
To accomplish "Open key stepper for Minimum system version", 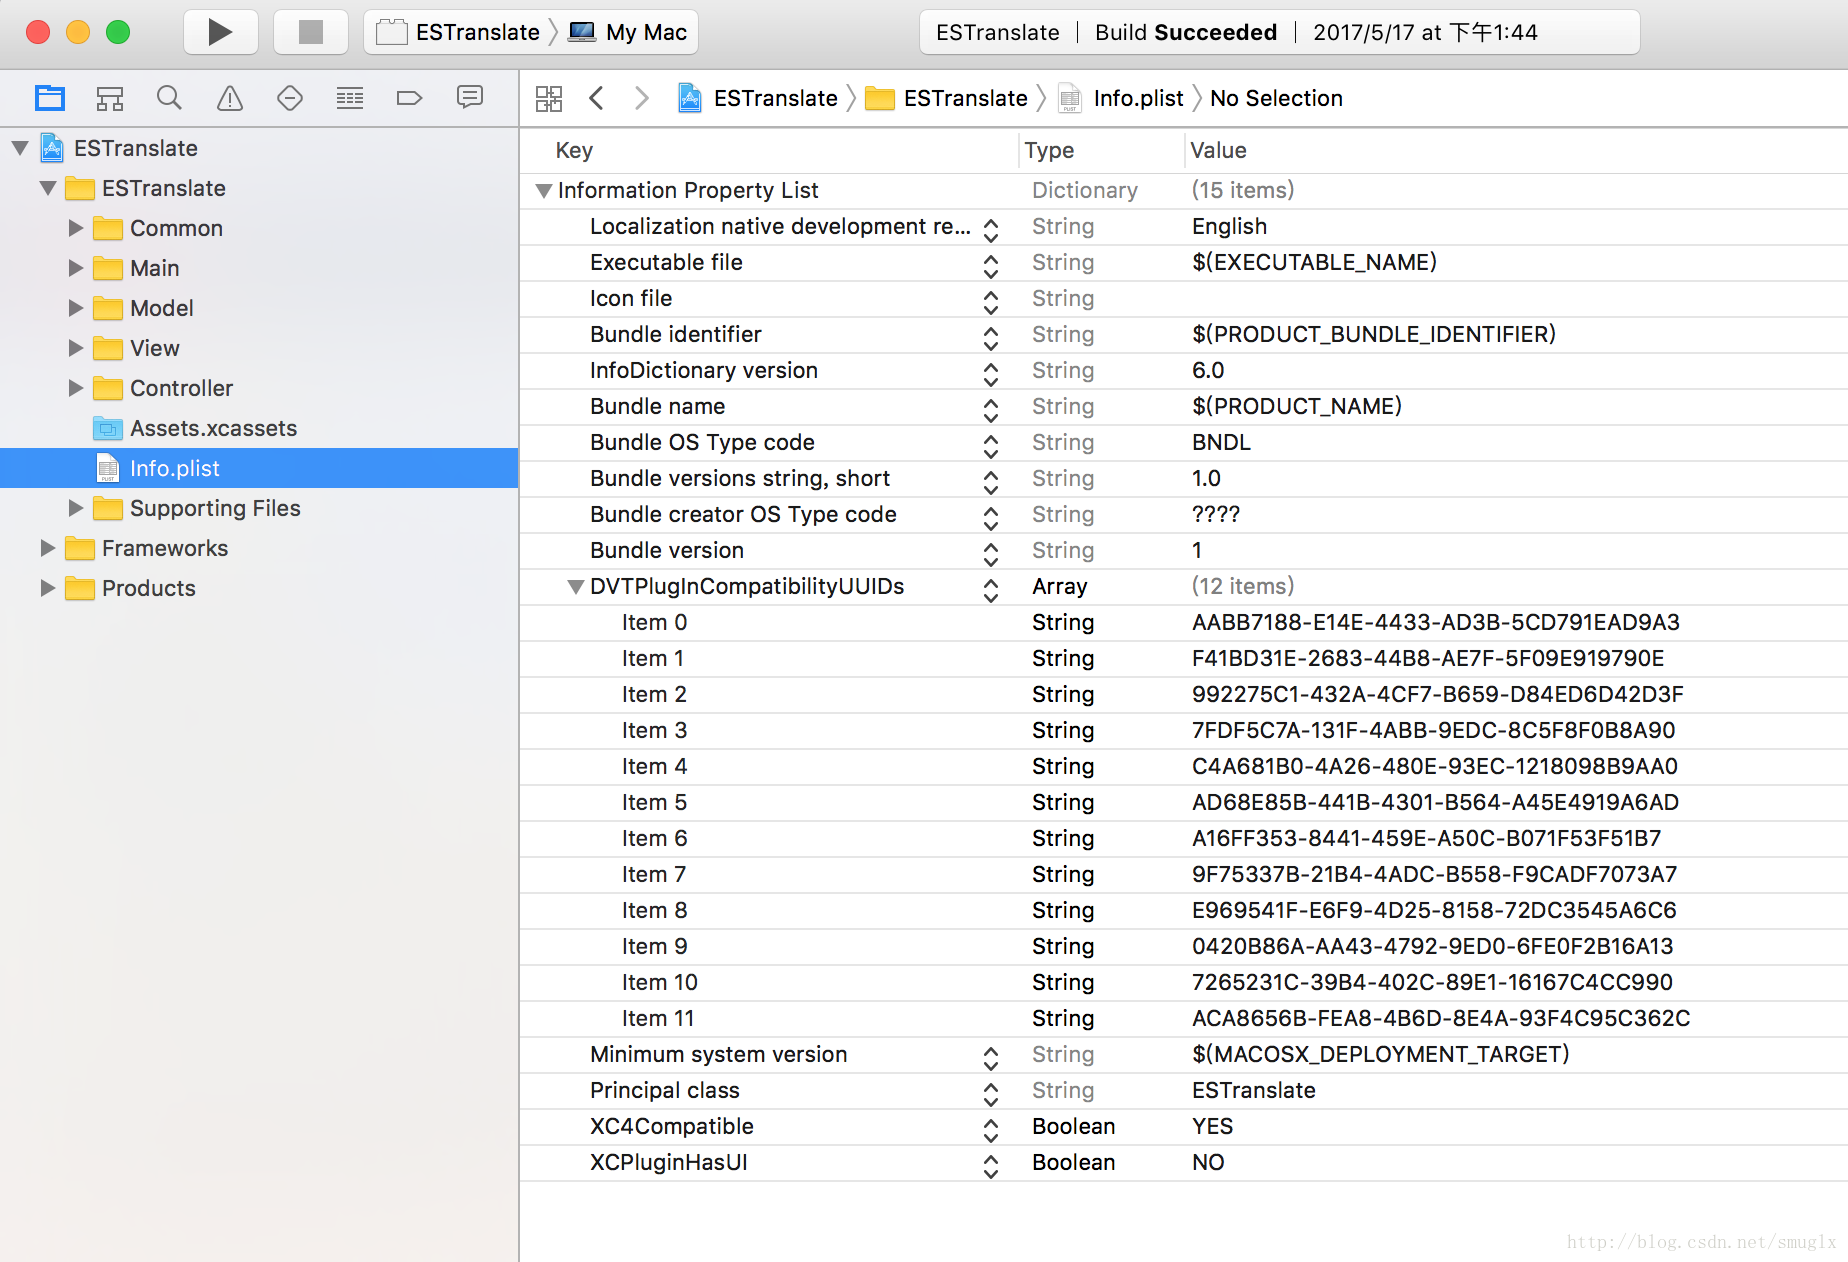I will coord(991,1058).
